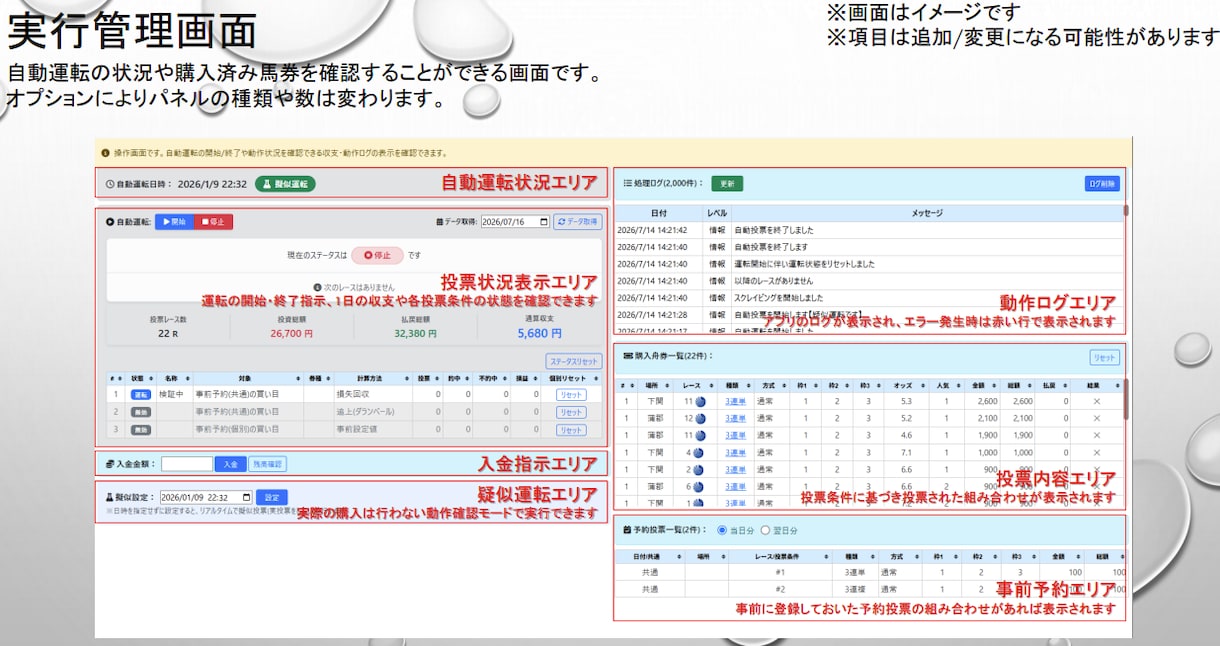Click the blue race icon for 下関 race 2
The height and width of the screenshot is (646, 1220).
click(x=699, y=469)
